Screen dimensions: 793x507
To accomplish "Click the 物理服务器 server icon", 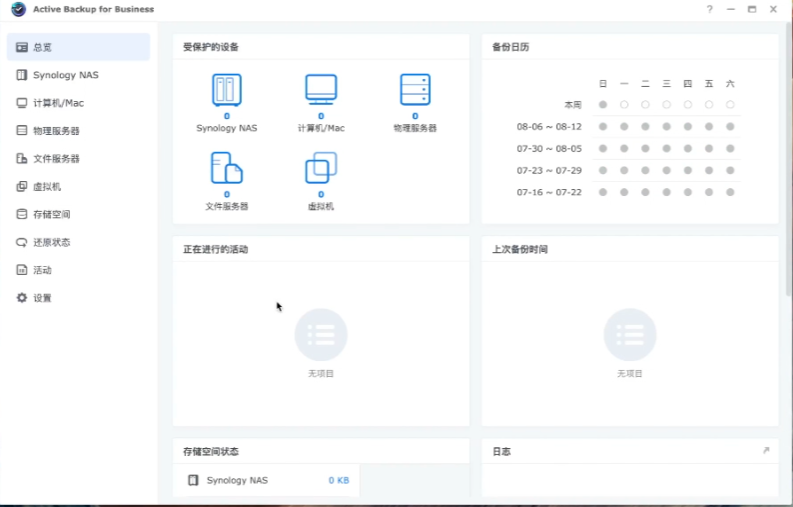I will pyautogui.click(x=415, y=90).
